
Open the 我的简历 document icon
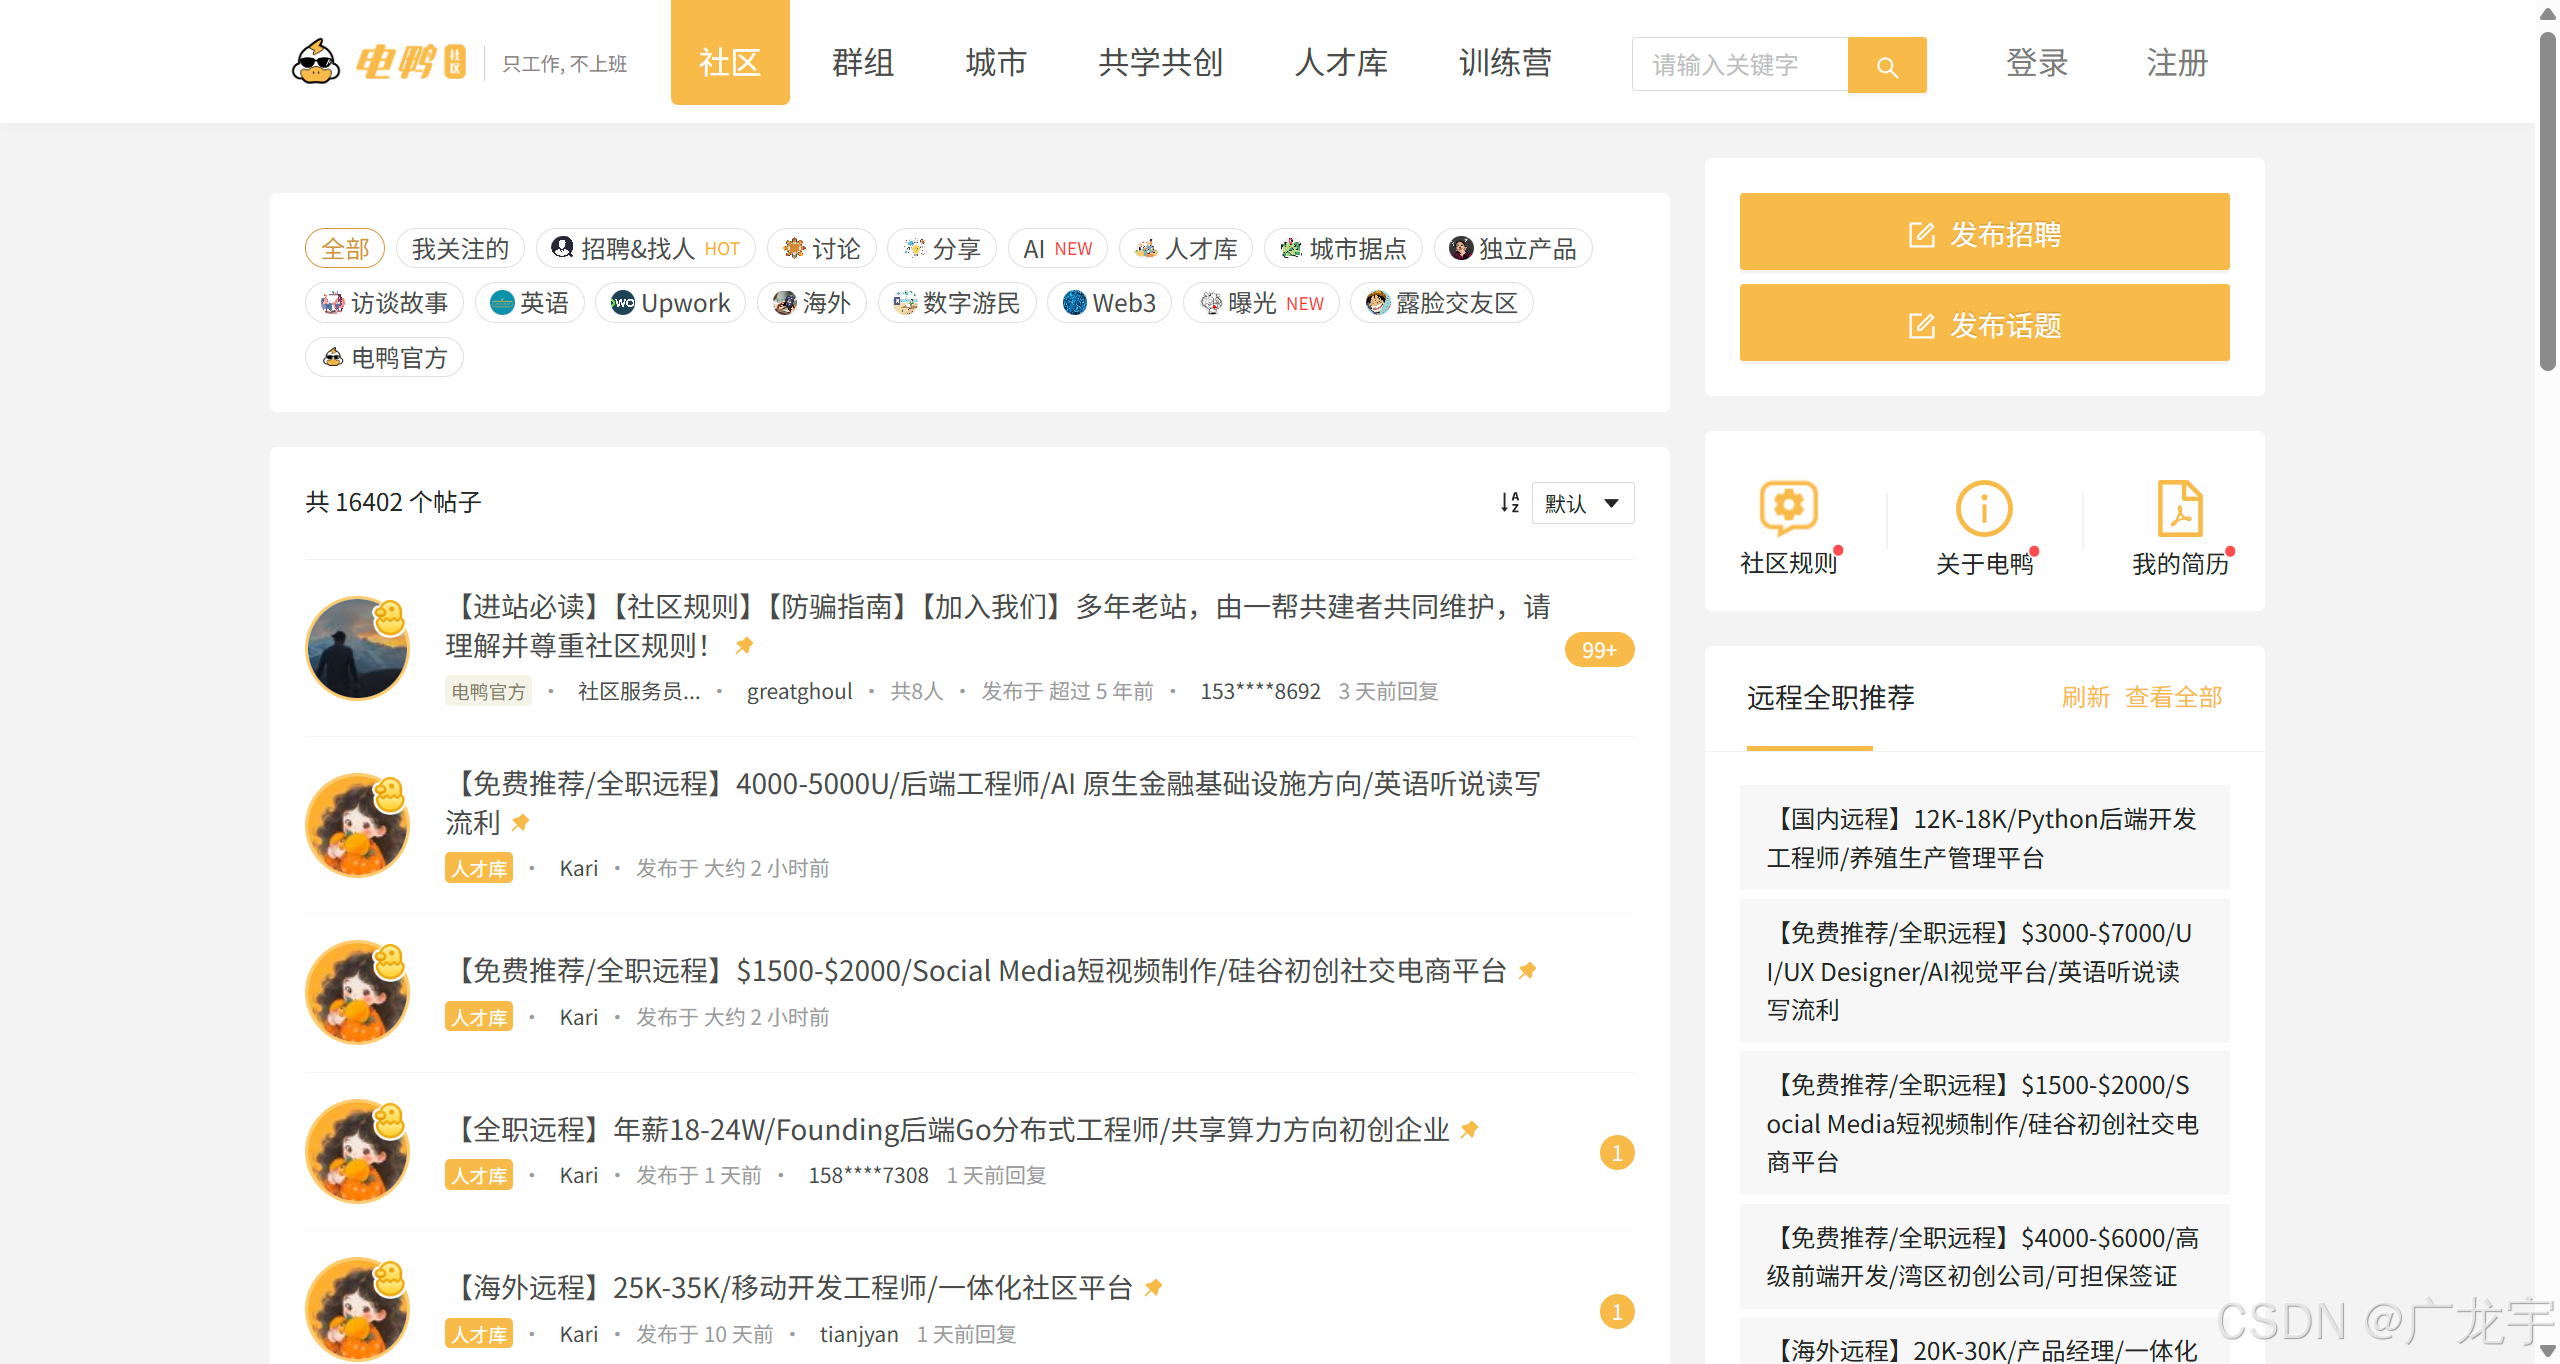2179,509
